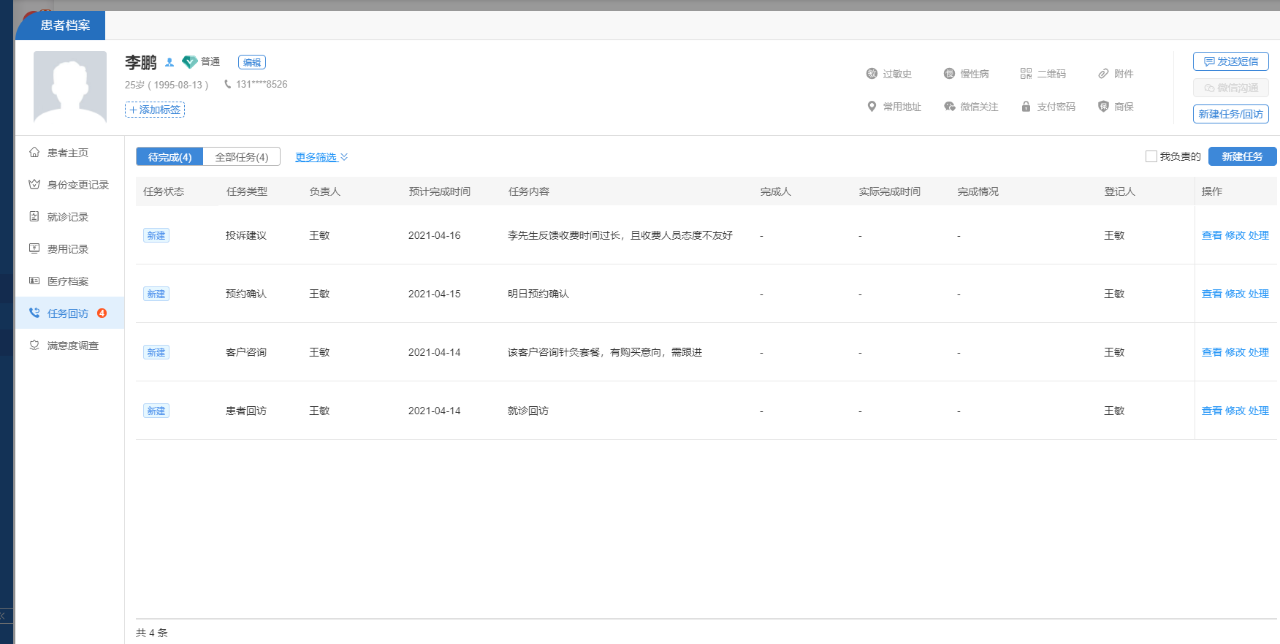Click the 添加标签 add tag button
Image resolution: width=1280 pixels, height=644 pixels.
click(x=155, y=110)
